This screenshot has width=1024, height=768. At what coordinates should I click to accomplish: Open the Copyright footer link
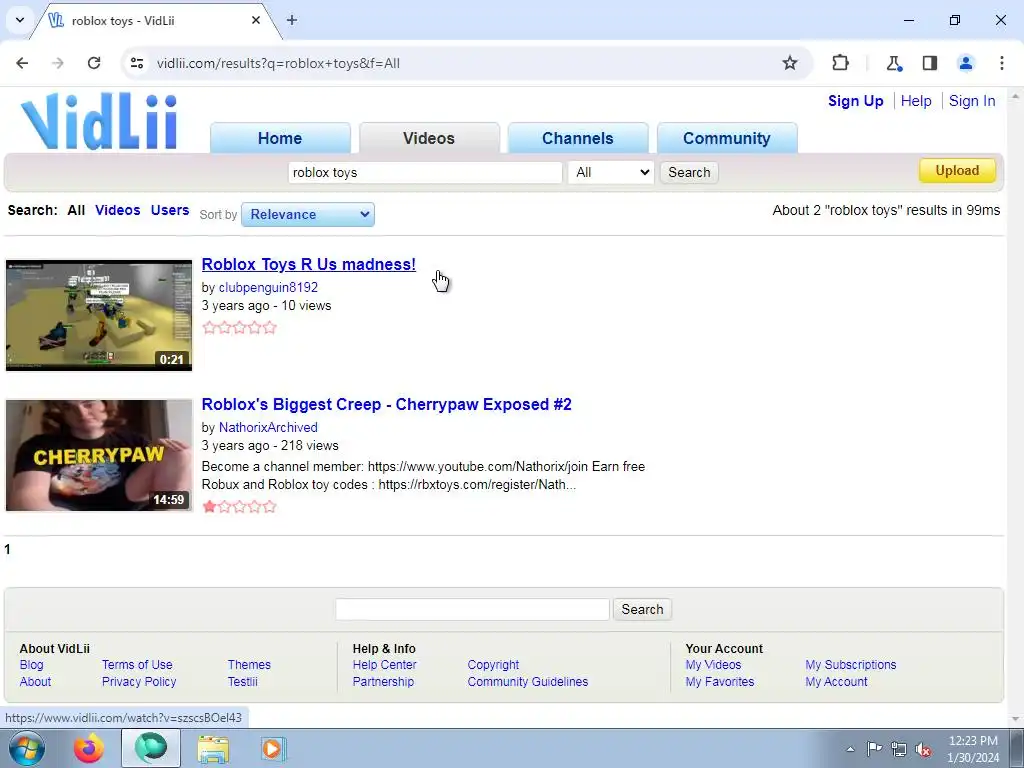[x=493, y=664]
